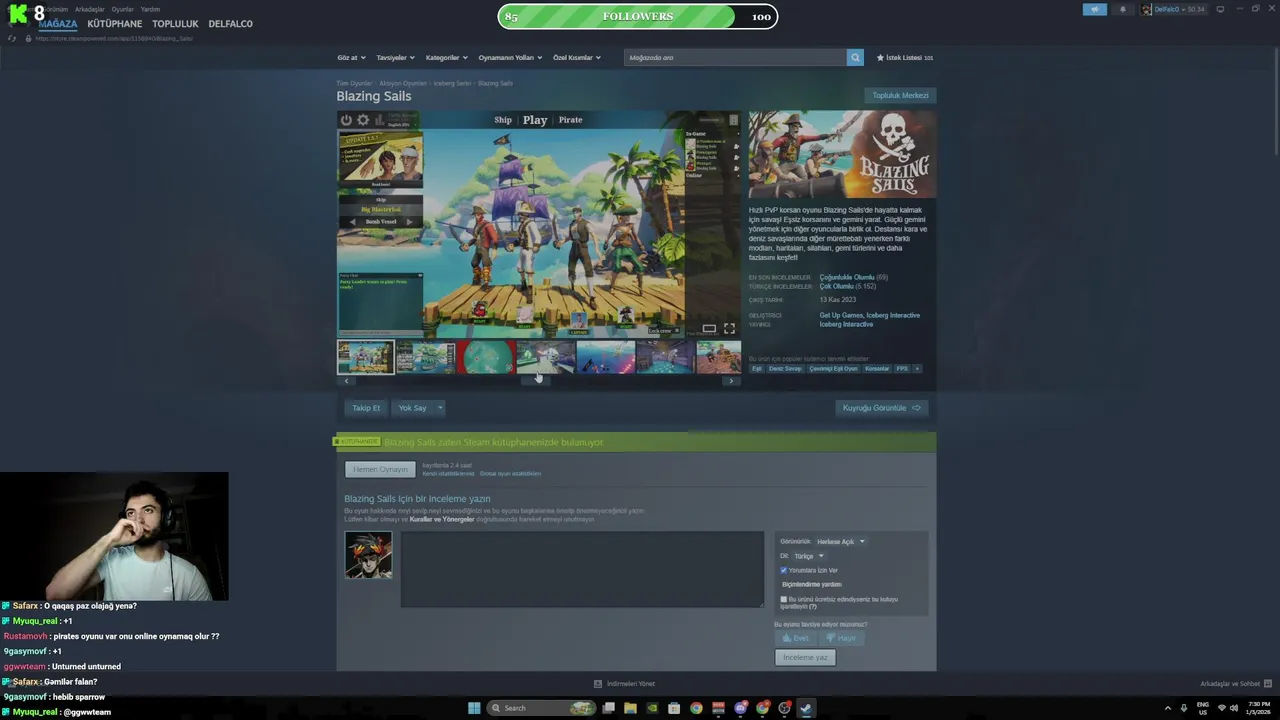This screenshot has width=1280, height=720.
Task: Open File Explorer from the taskbar
Action: point(630,708)
